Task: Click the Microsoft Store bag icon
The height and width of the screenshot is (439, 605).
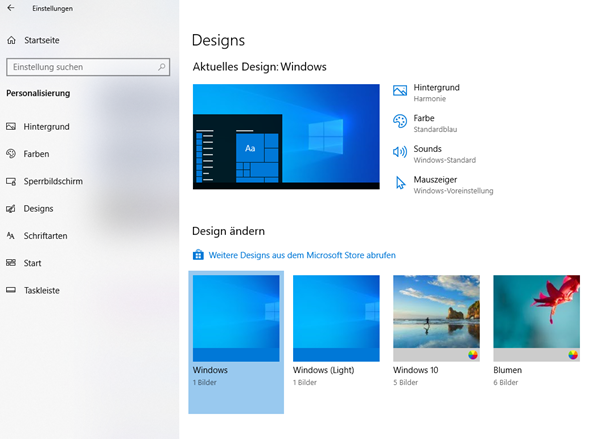Action: (x=198, y=255)
